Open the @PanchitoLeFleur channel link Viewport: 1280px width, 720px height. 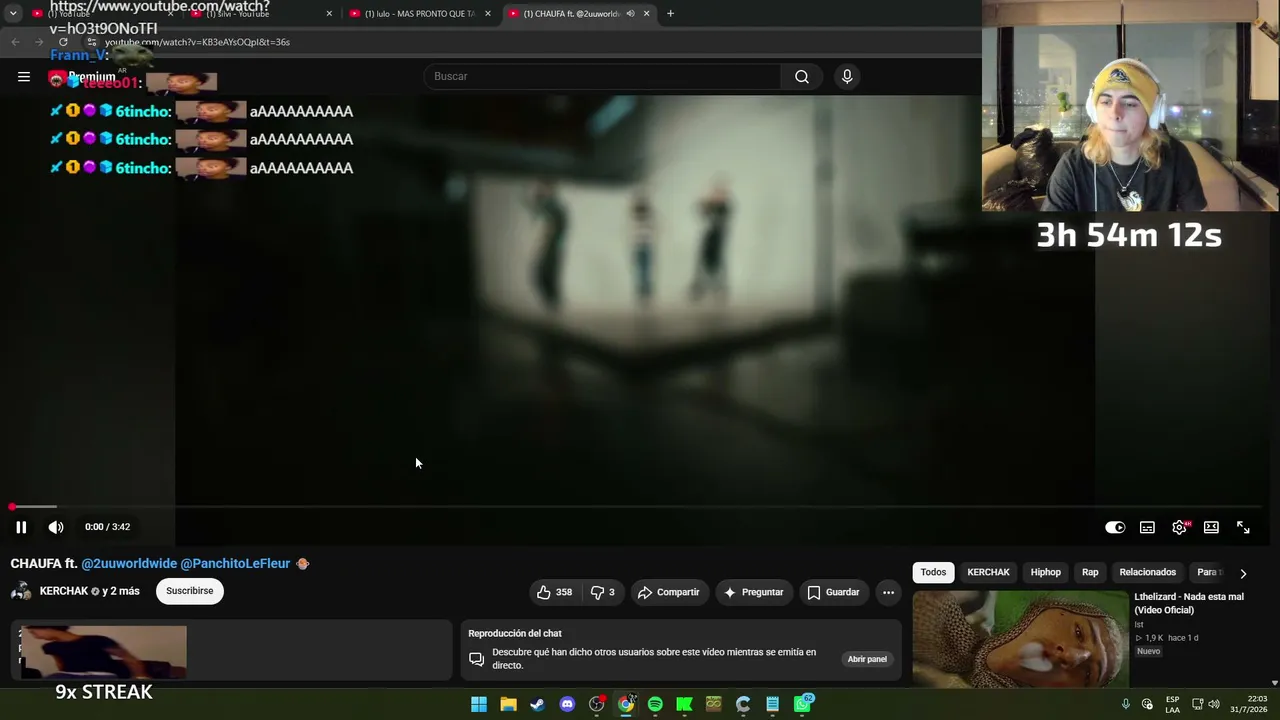point(235,564)
